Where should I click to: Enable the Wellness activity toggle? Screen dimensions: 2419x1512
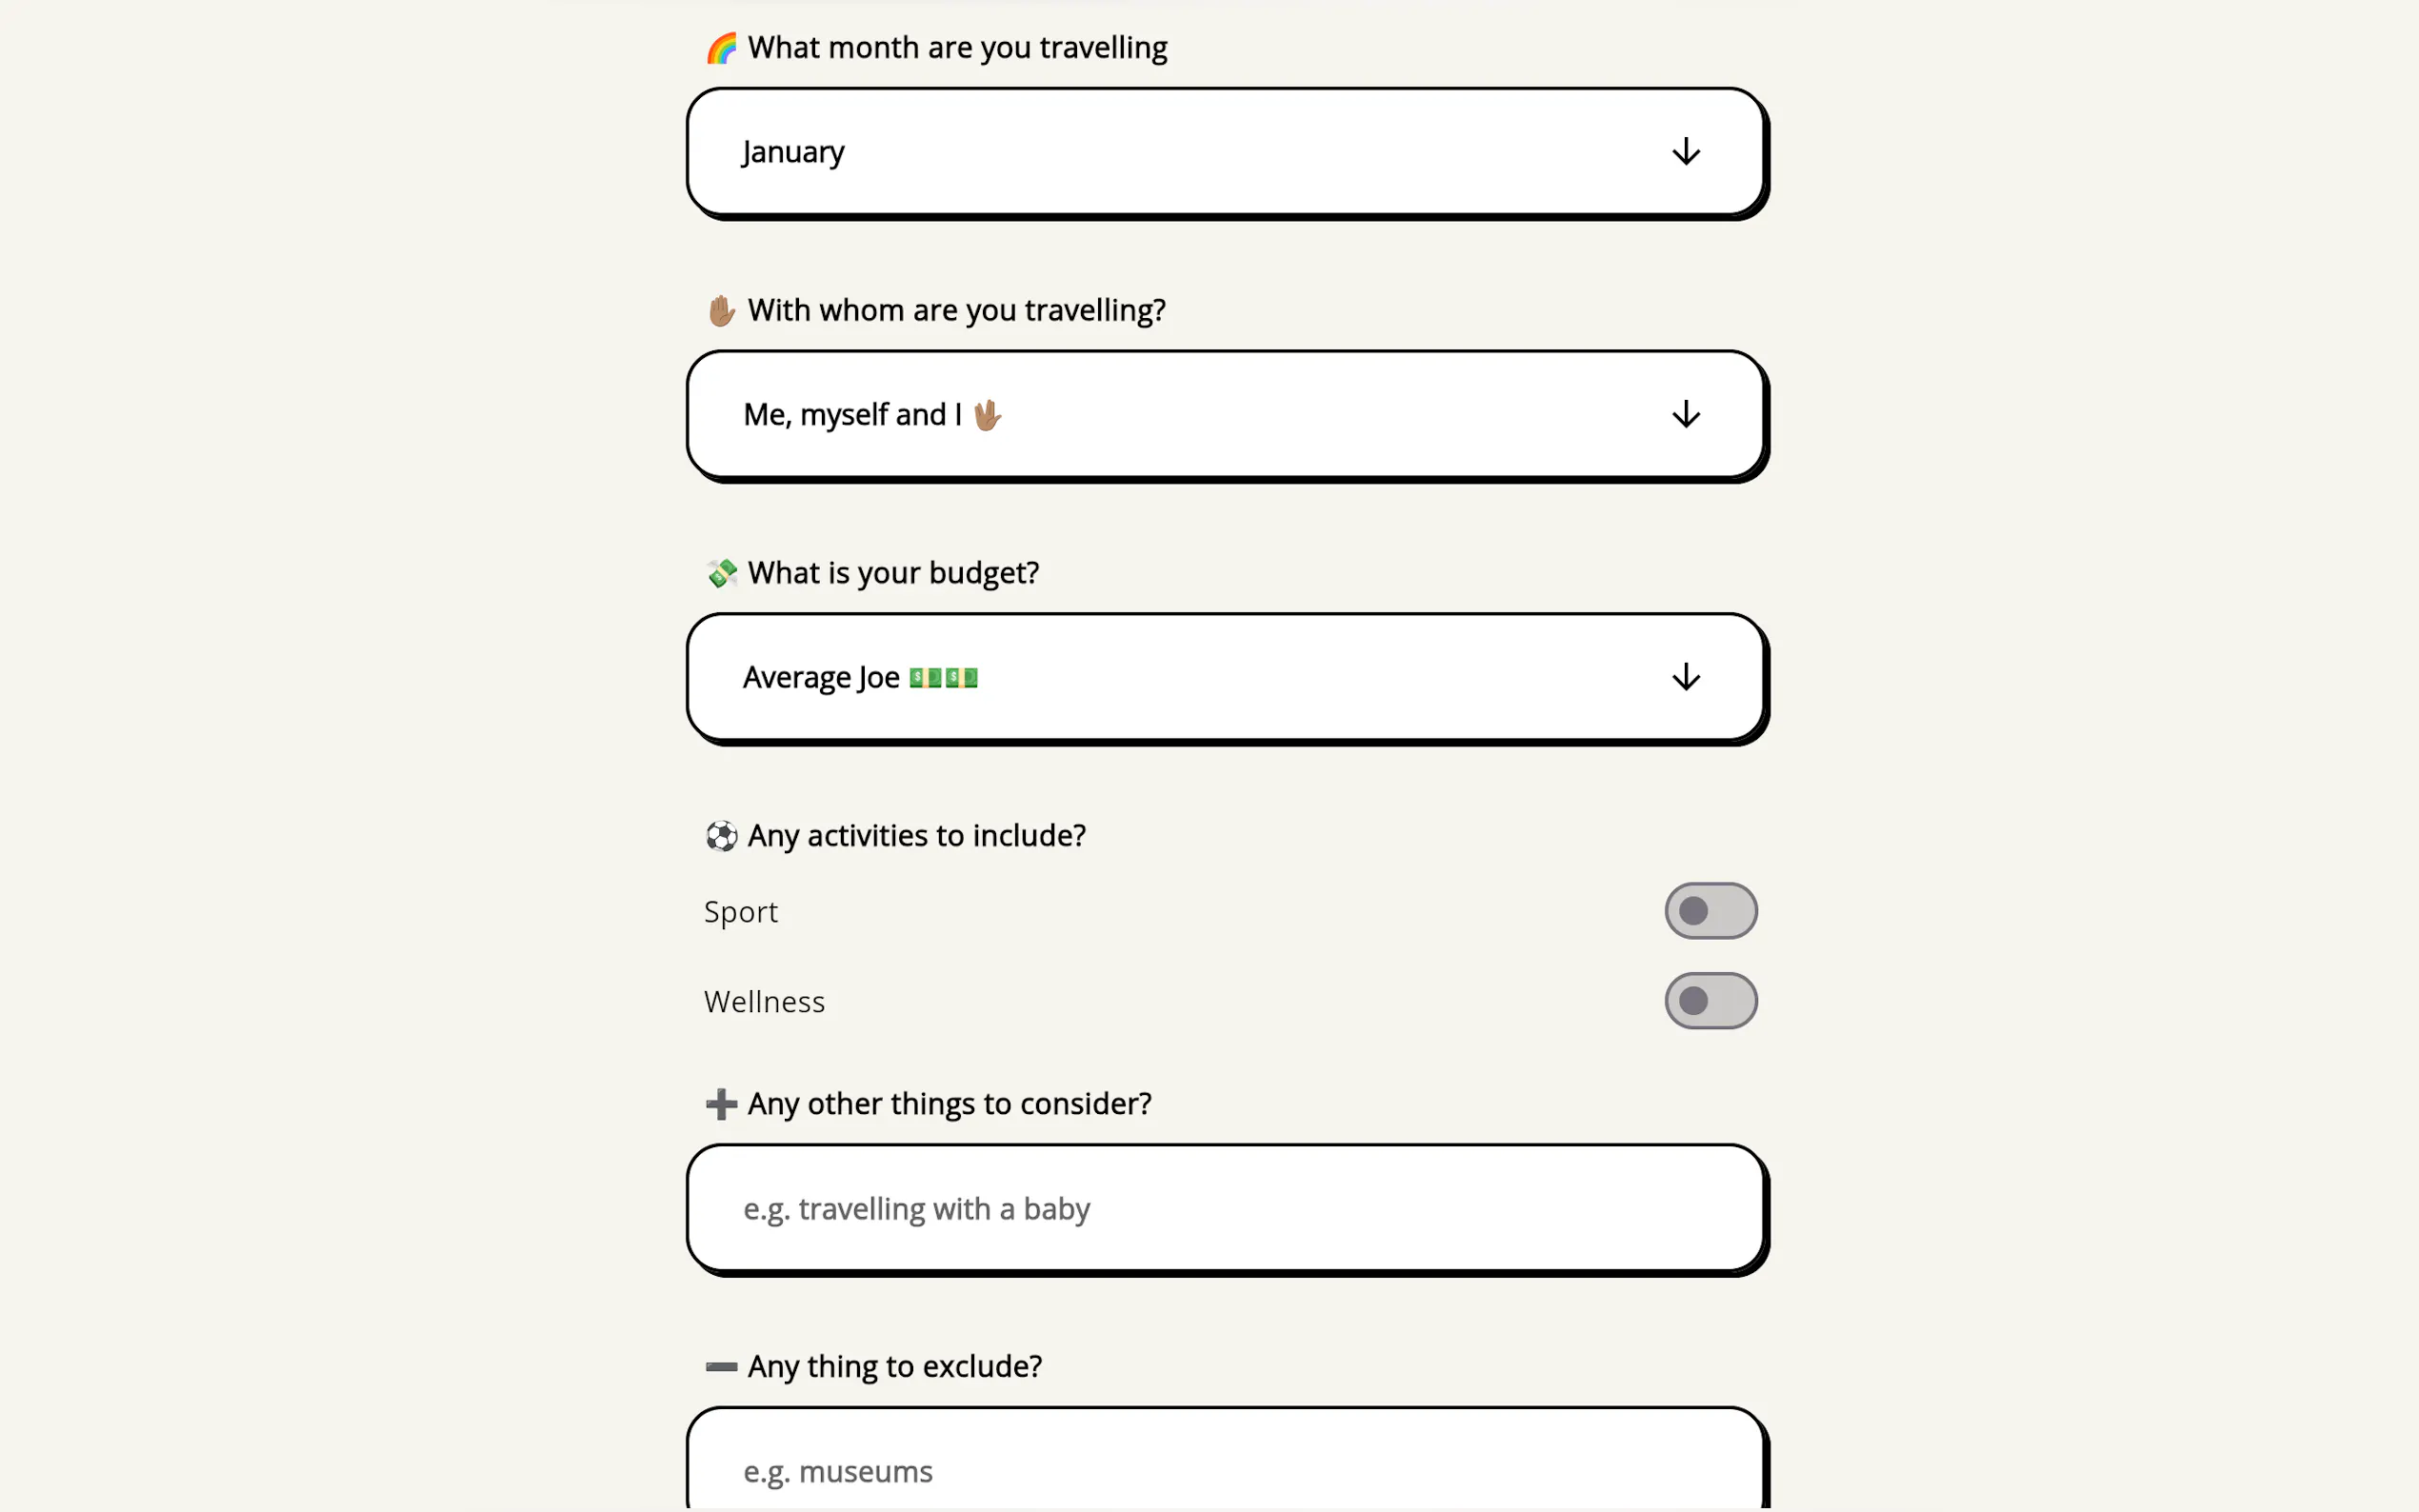[x=1710, y=1001]
